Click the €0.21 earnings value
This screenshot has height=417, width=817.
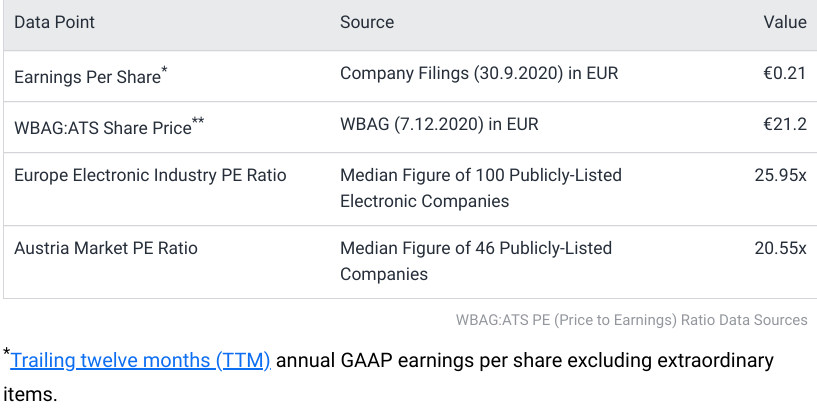(784, 74)
